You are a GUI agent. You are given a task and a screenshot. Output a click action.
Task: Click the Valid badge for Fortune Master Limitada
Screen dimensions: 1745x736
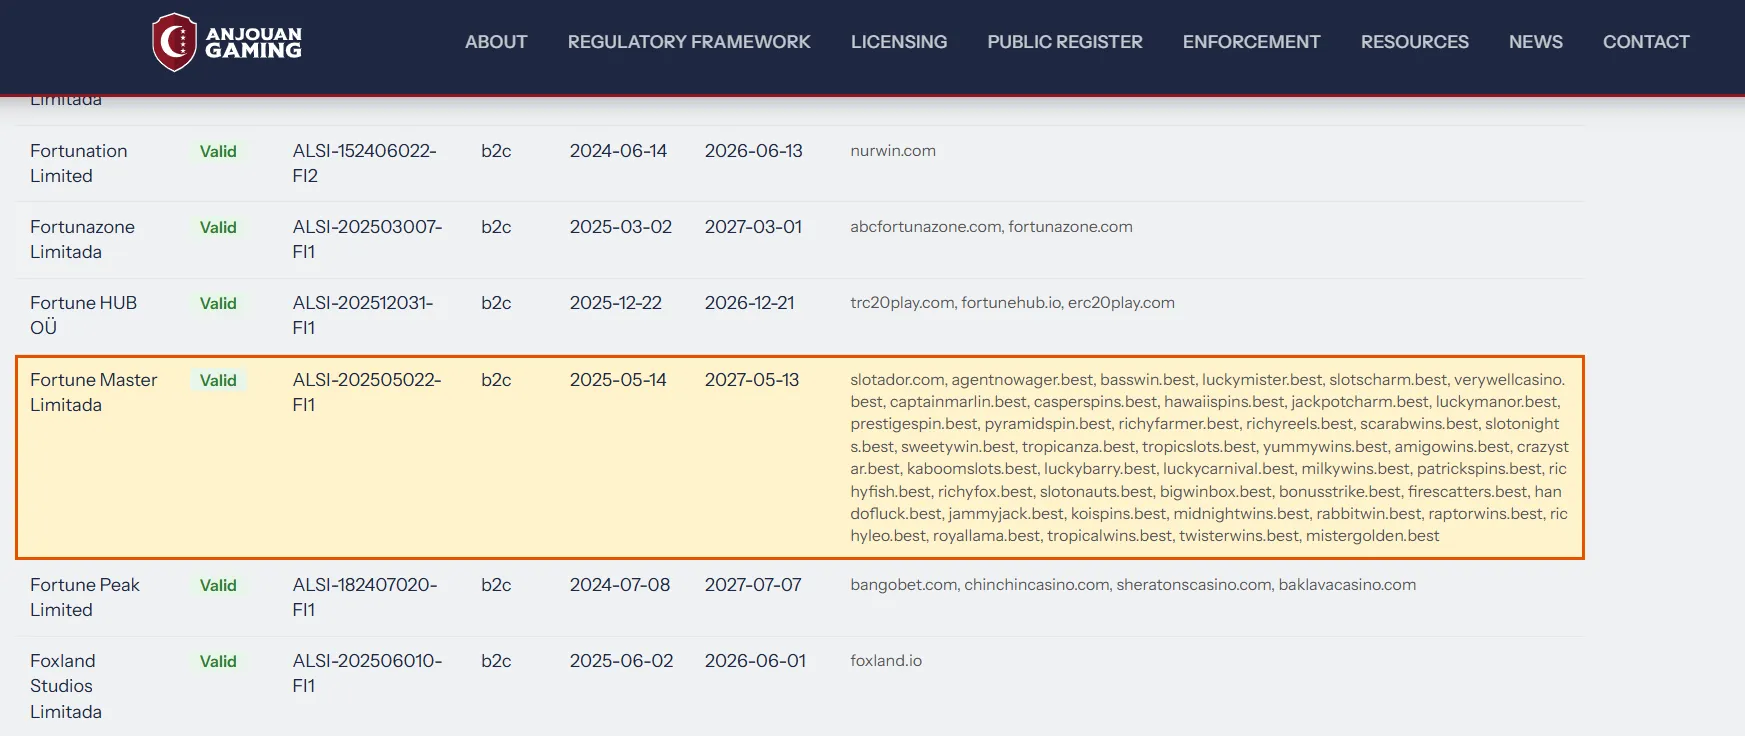[218, 380]
